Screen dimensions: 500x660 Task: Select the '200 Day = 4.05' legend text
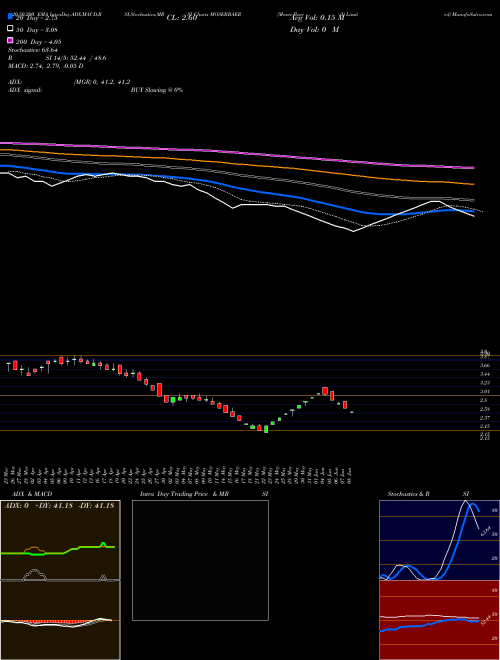pos(38,42)
